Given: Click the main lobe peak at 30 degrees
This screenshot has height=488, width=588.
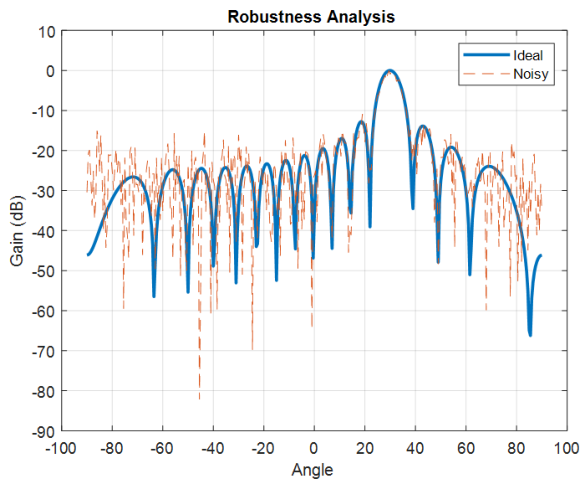Looking at the screenshot, I should coord(390,71).
